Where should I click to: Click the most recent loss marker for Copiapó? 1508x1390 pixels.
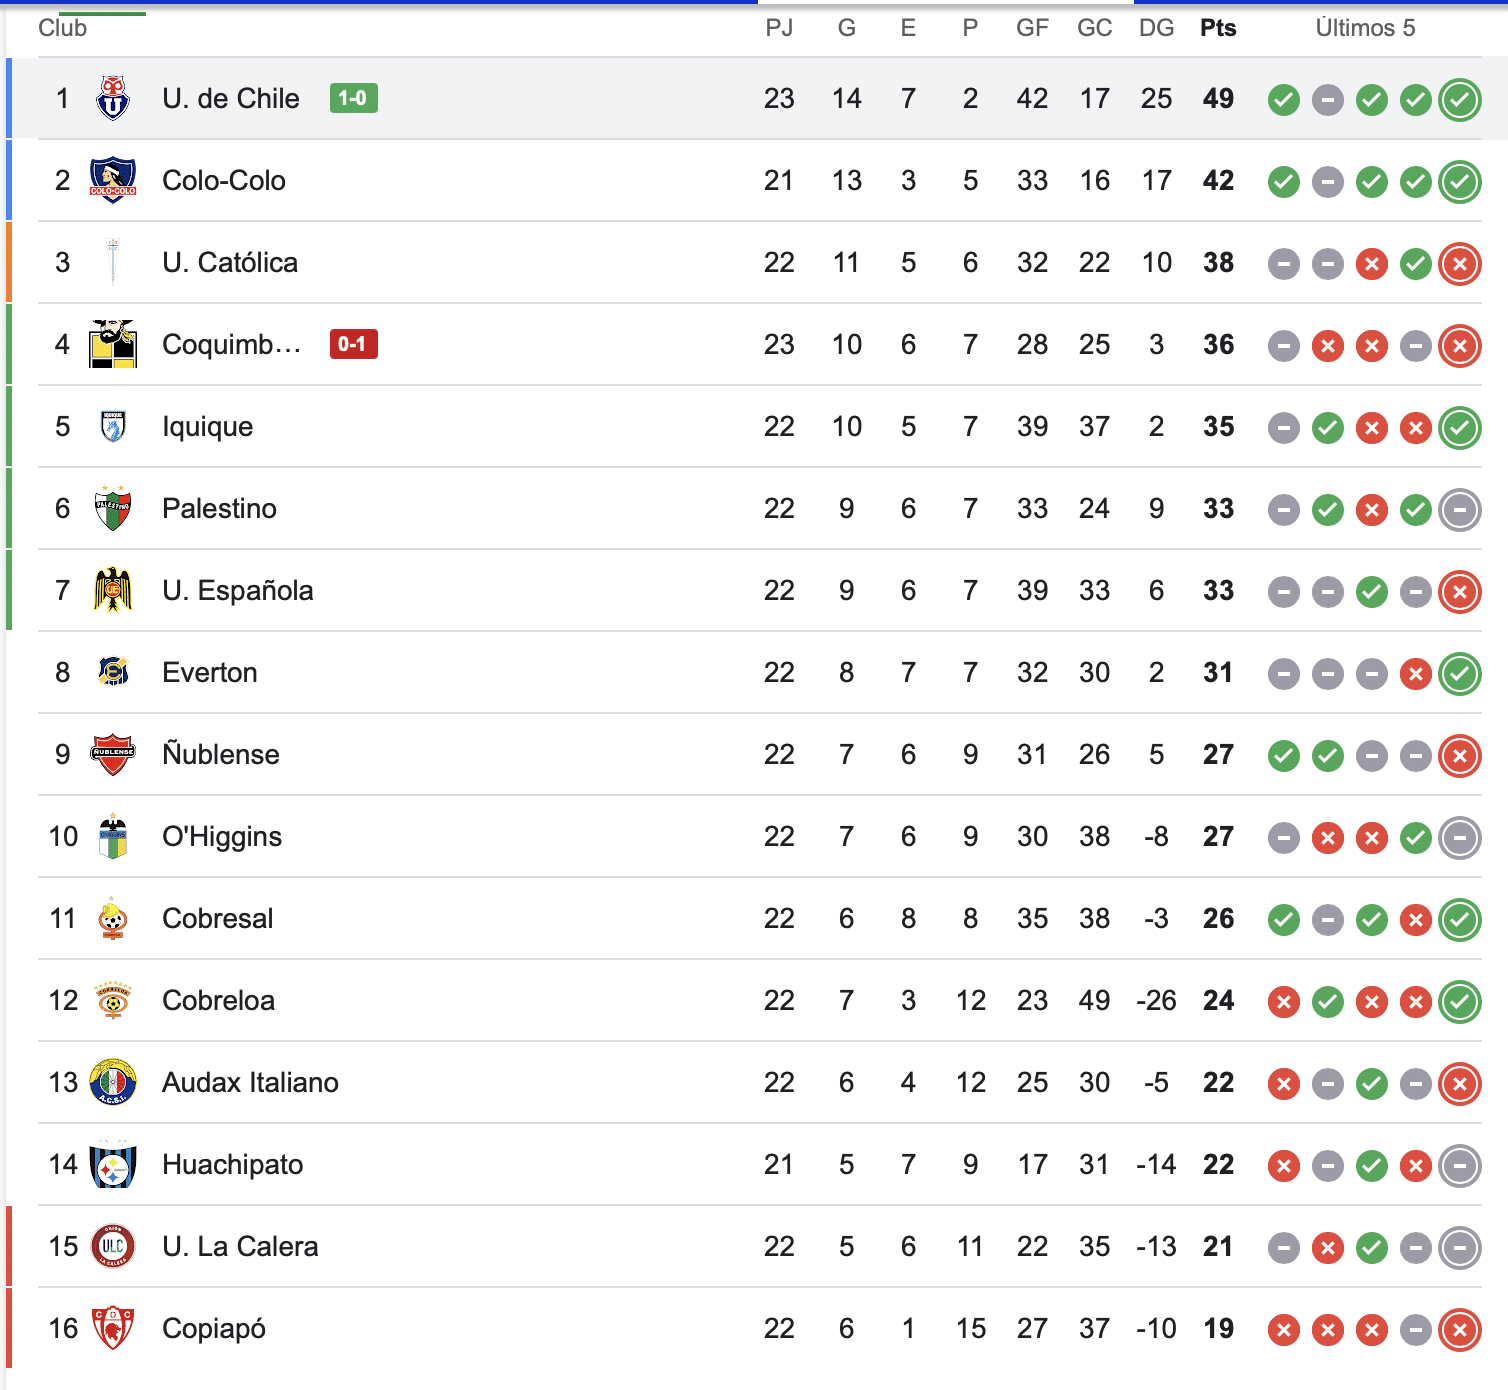(x=1459, y=1329)
